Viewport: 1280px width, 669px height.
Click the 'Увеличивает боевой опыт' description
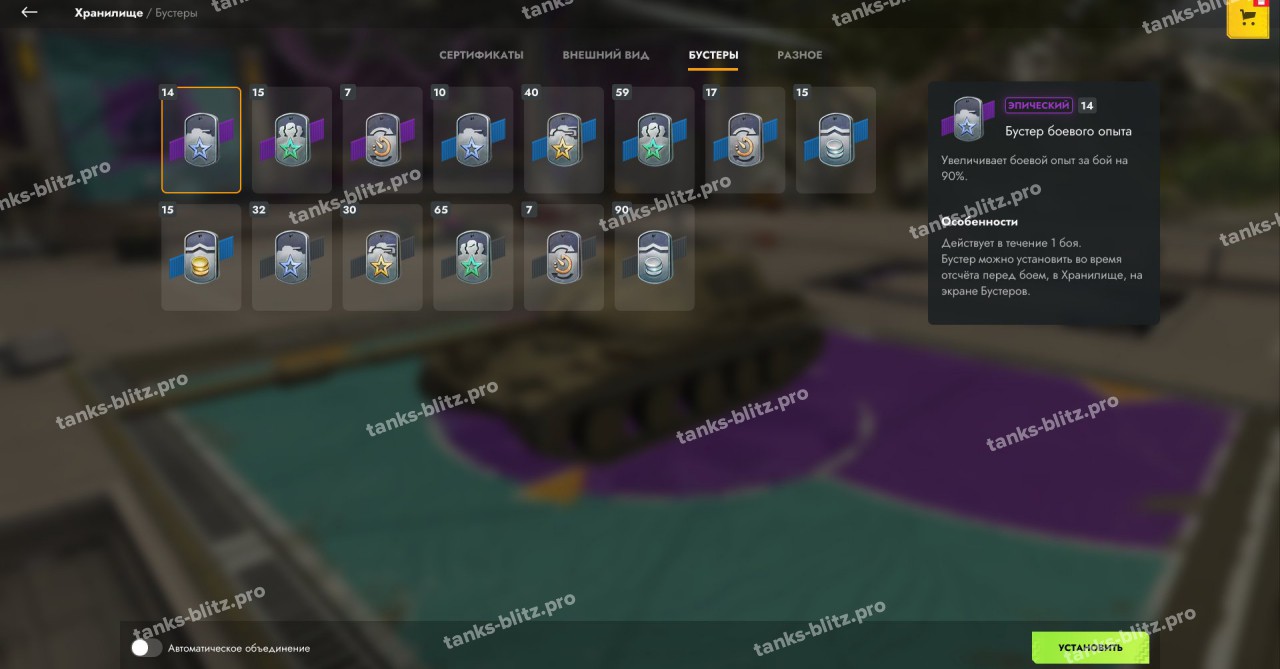tap(1035, 168)
